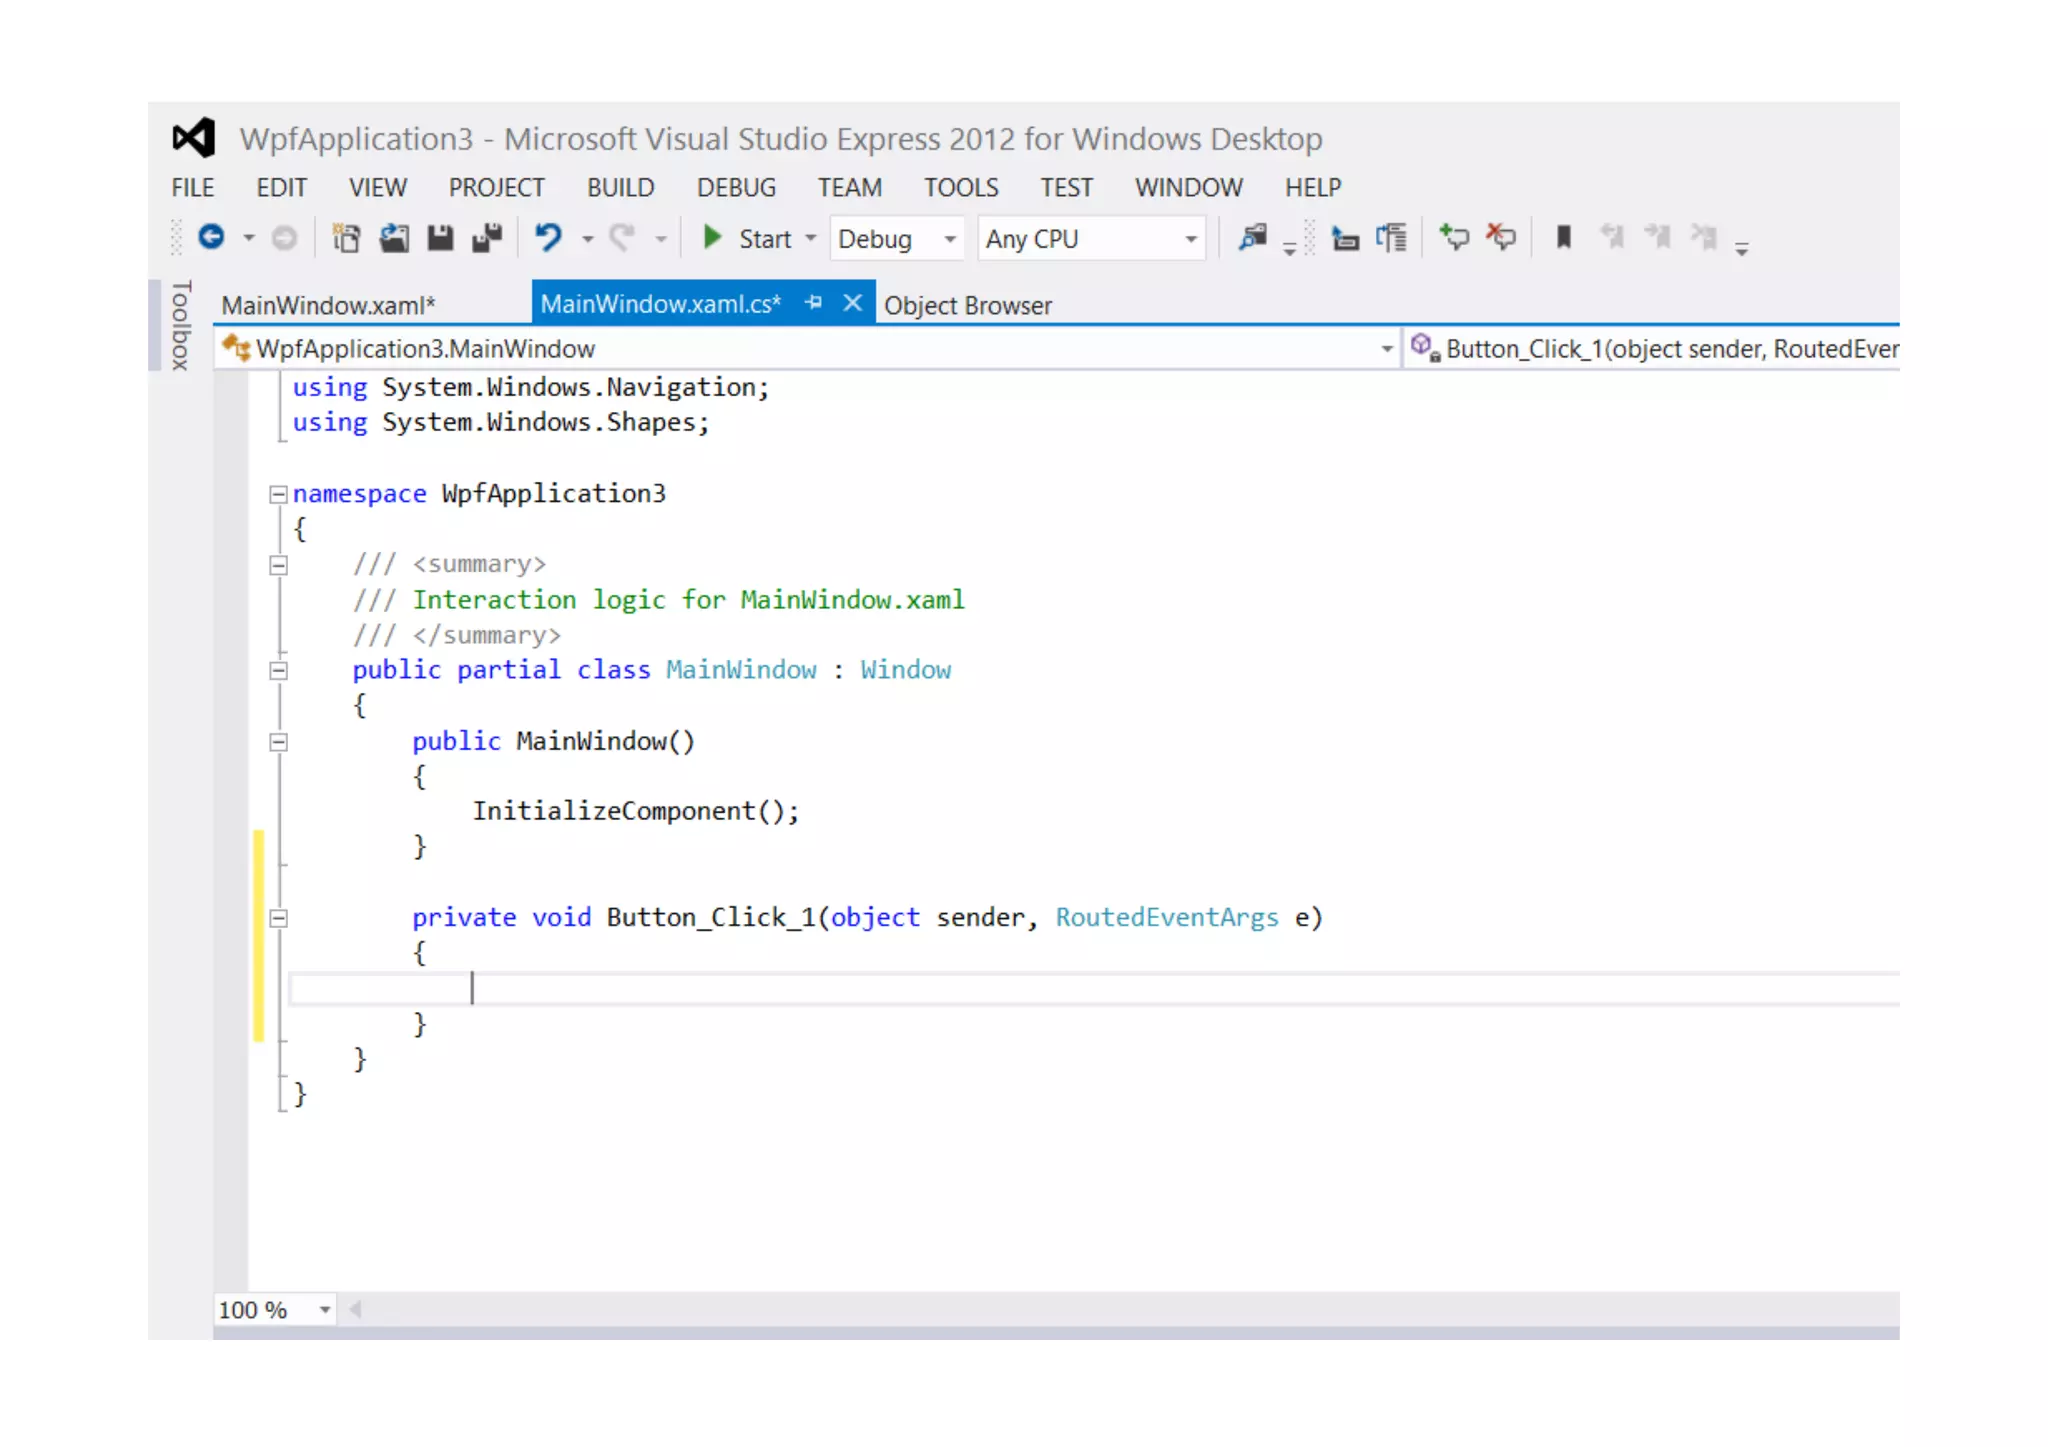Toggle a bookmark with the bookmark icon
The image size is (2048, 1447).
(x=1564, y=238)
